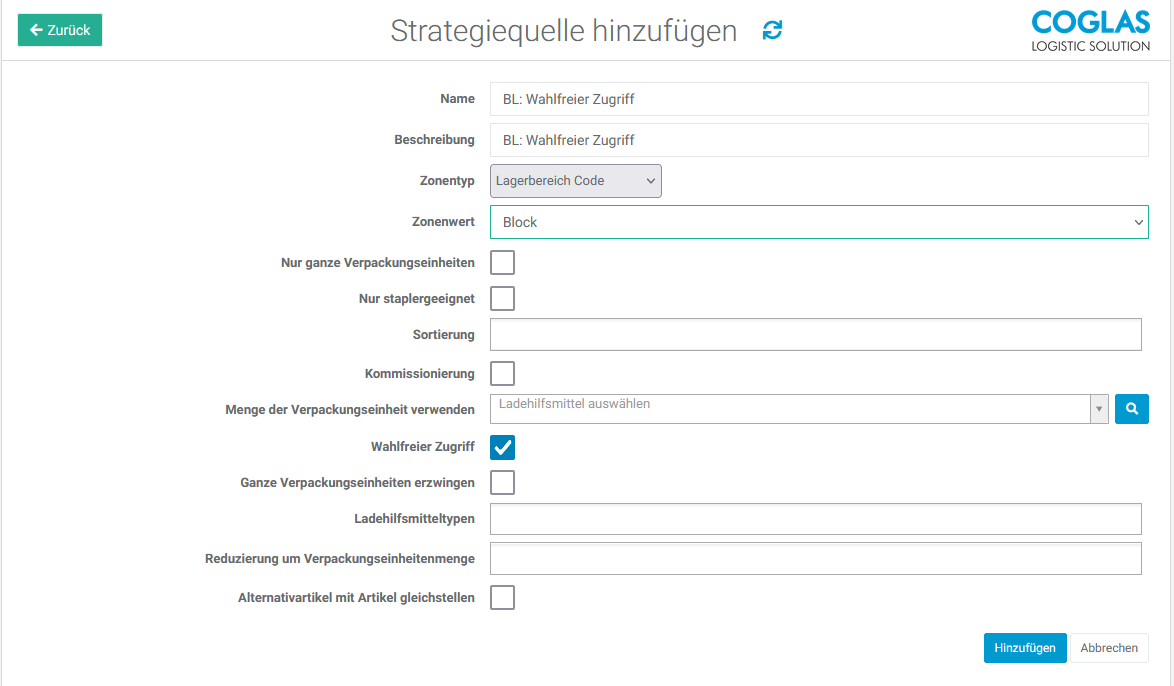The width and height of the screenshot is (1174, 686).
Task: Click the refresh icon beside the title
Action: pos(772,31)
